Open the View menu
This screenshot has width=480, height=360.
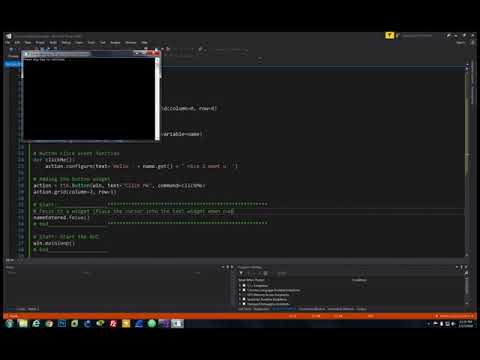click(28, 43)
